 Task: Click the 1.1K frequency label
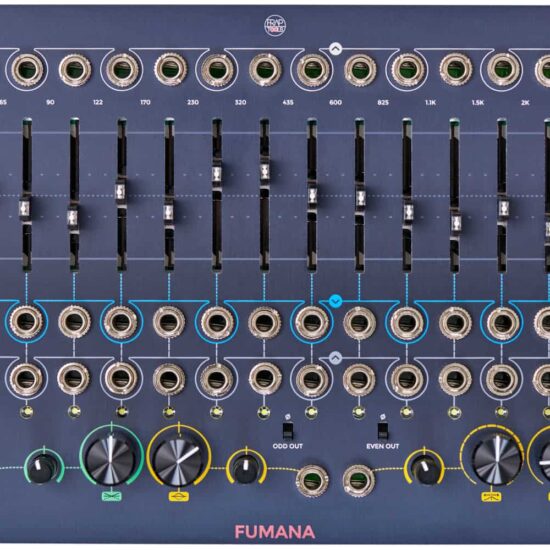(430, 102)
